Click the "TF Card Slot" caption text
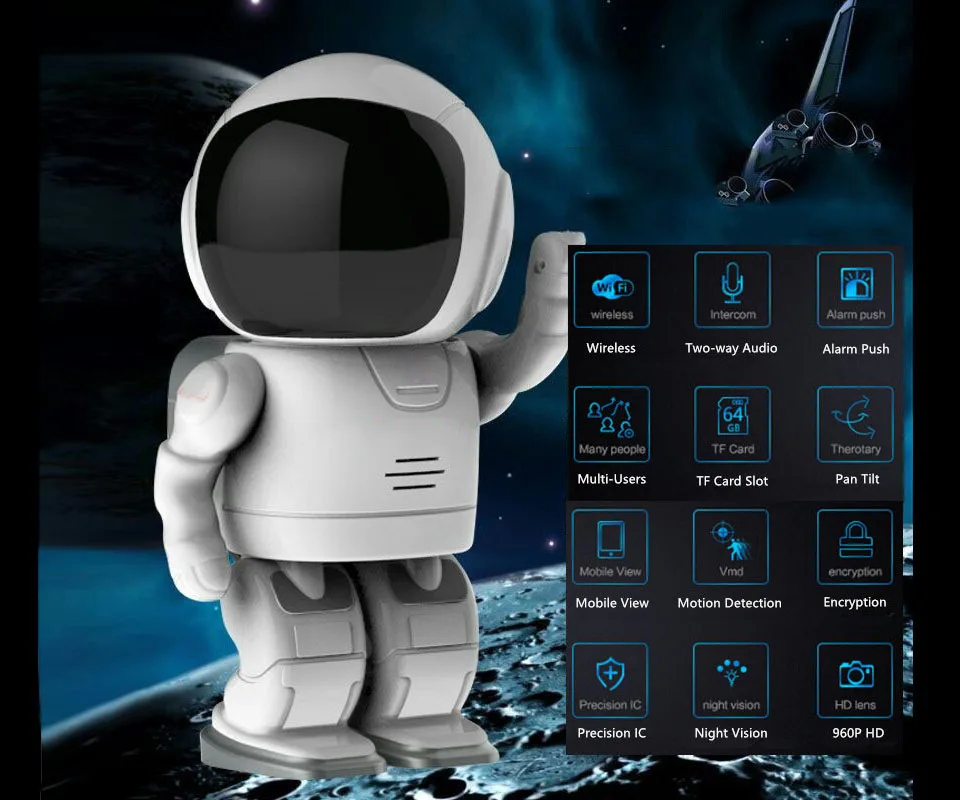 pyautogui.click(x=732, y=481)
